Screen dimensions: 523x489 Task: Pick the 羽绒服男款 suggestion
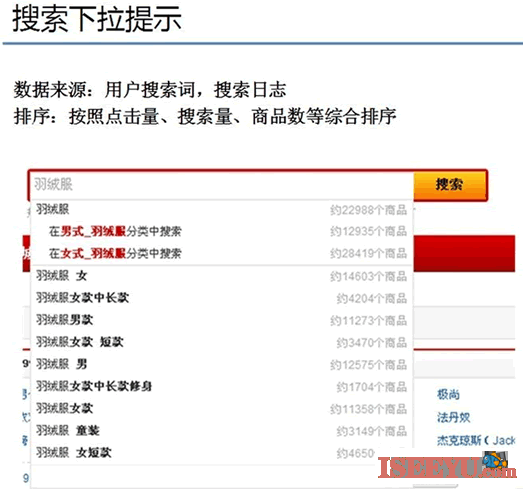(222, 320)
